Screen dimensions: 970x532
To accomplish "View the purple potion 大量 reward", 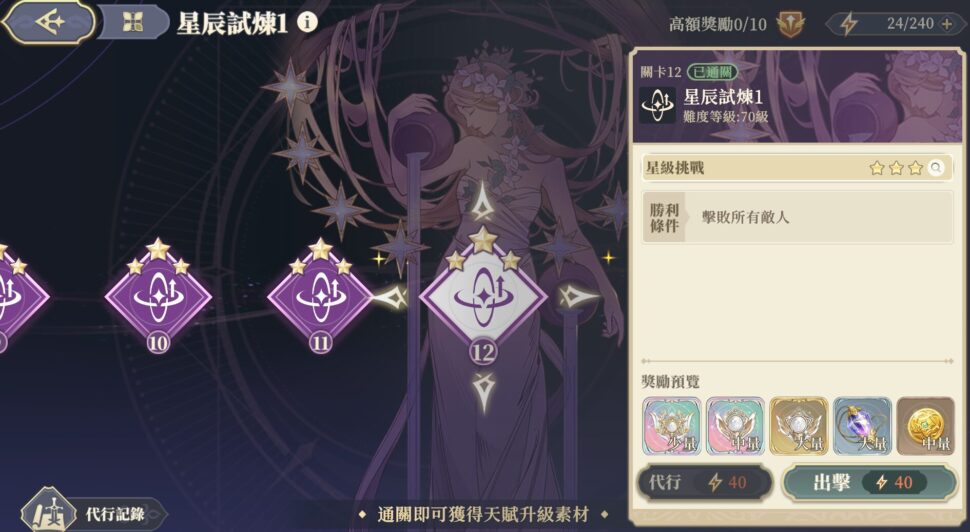I will click(862, 426).
